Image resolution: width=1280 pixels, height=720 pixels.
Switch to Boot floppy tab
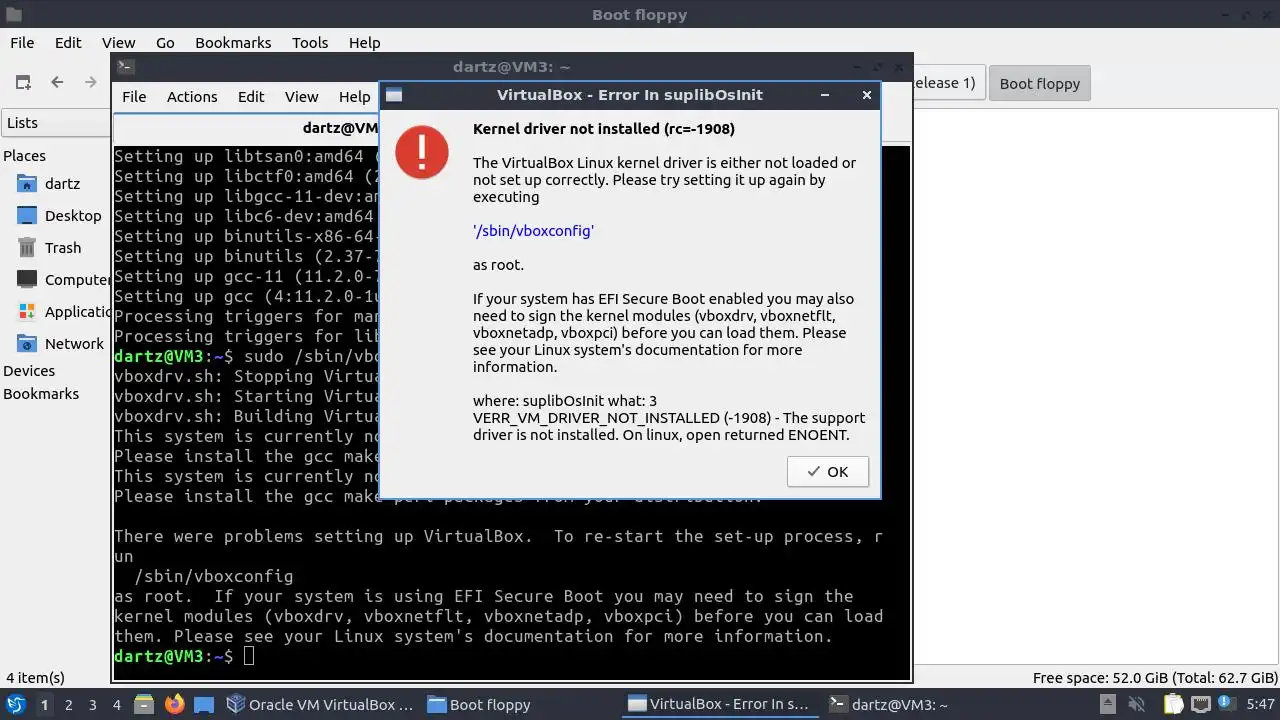pos(1039,84)
